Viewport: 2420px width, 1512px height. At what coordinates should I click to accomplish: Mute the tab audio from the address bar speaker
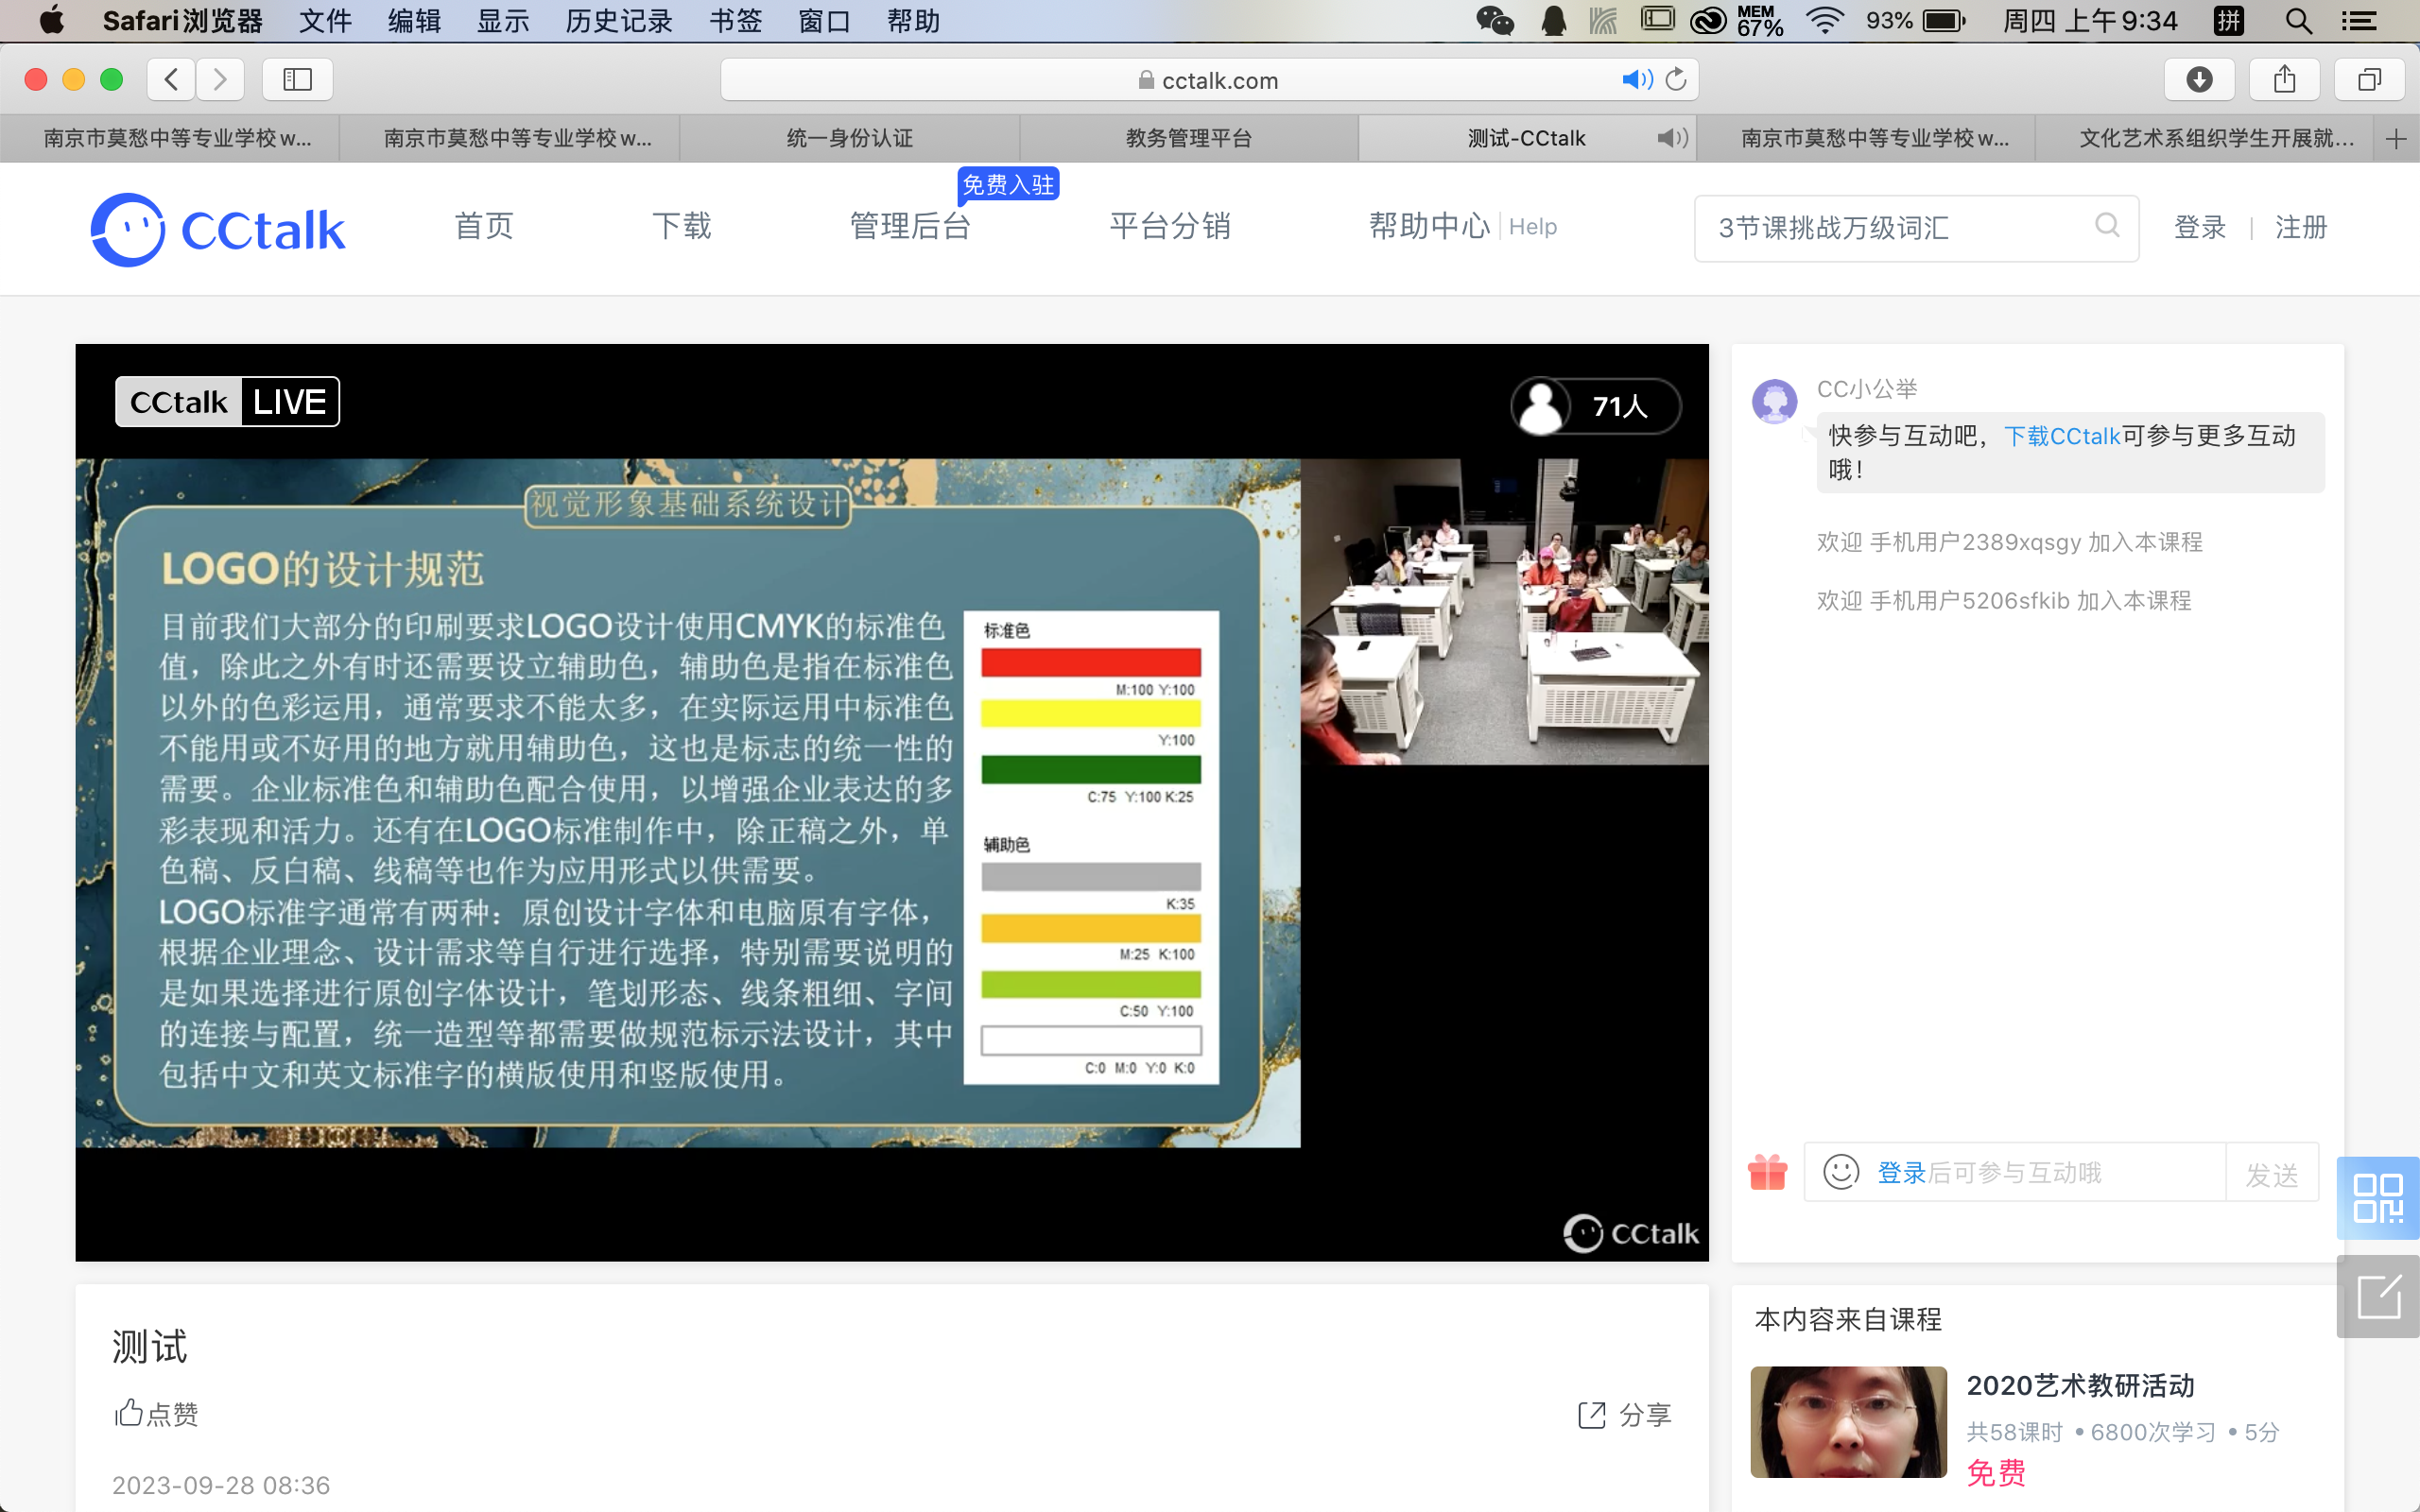coord(1637,80)
